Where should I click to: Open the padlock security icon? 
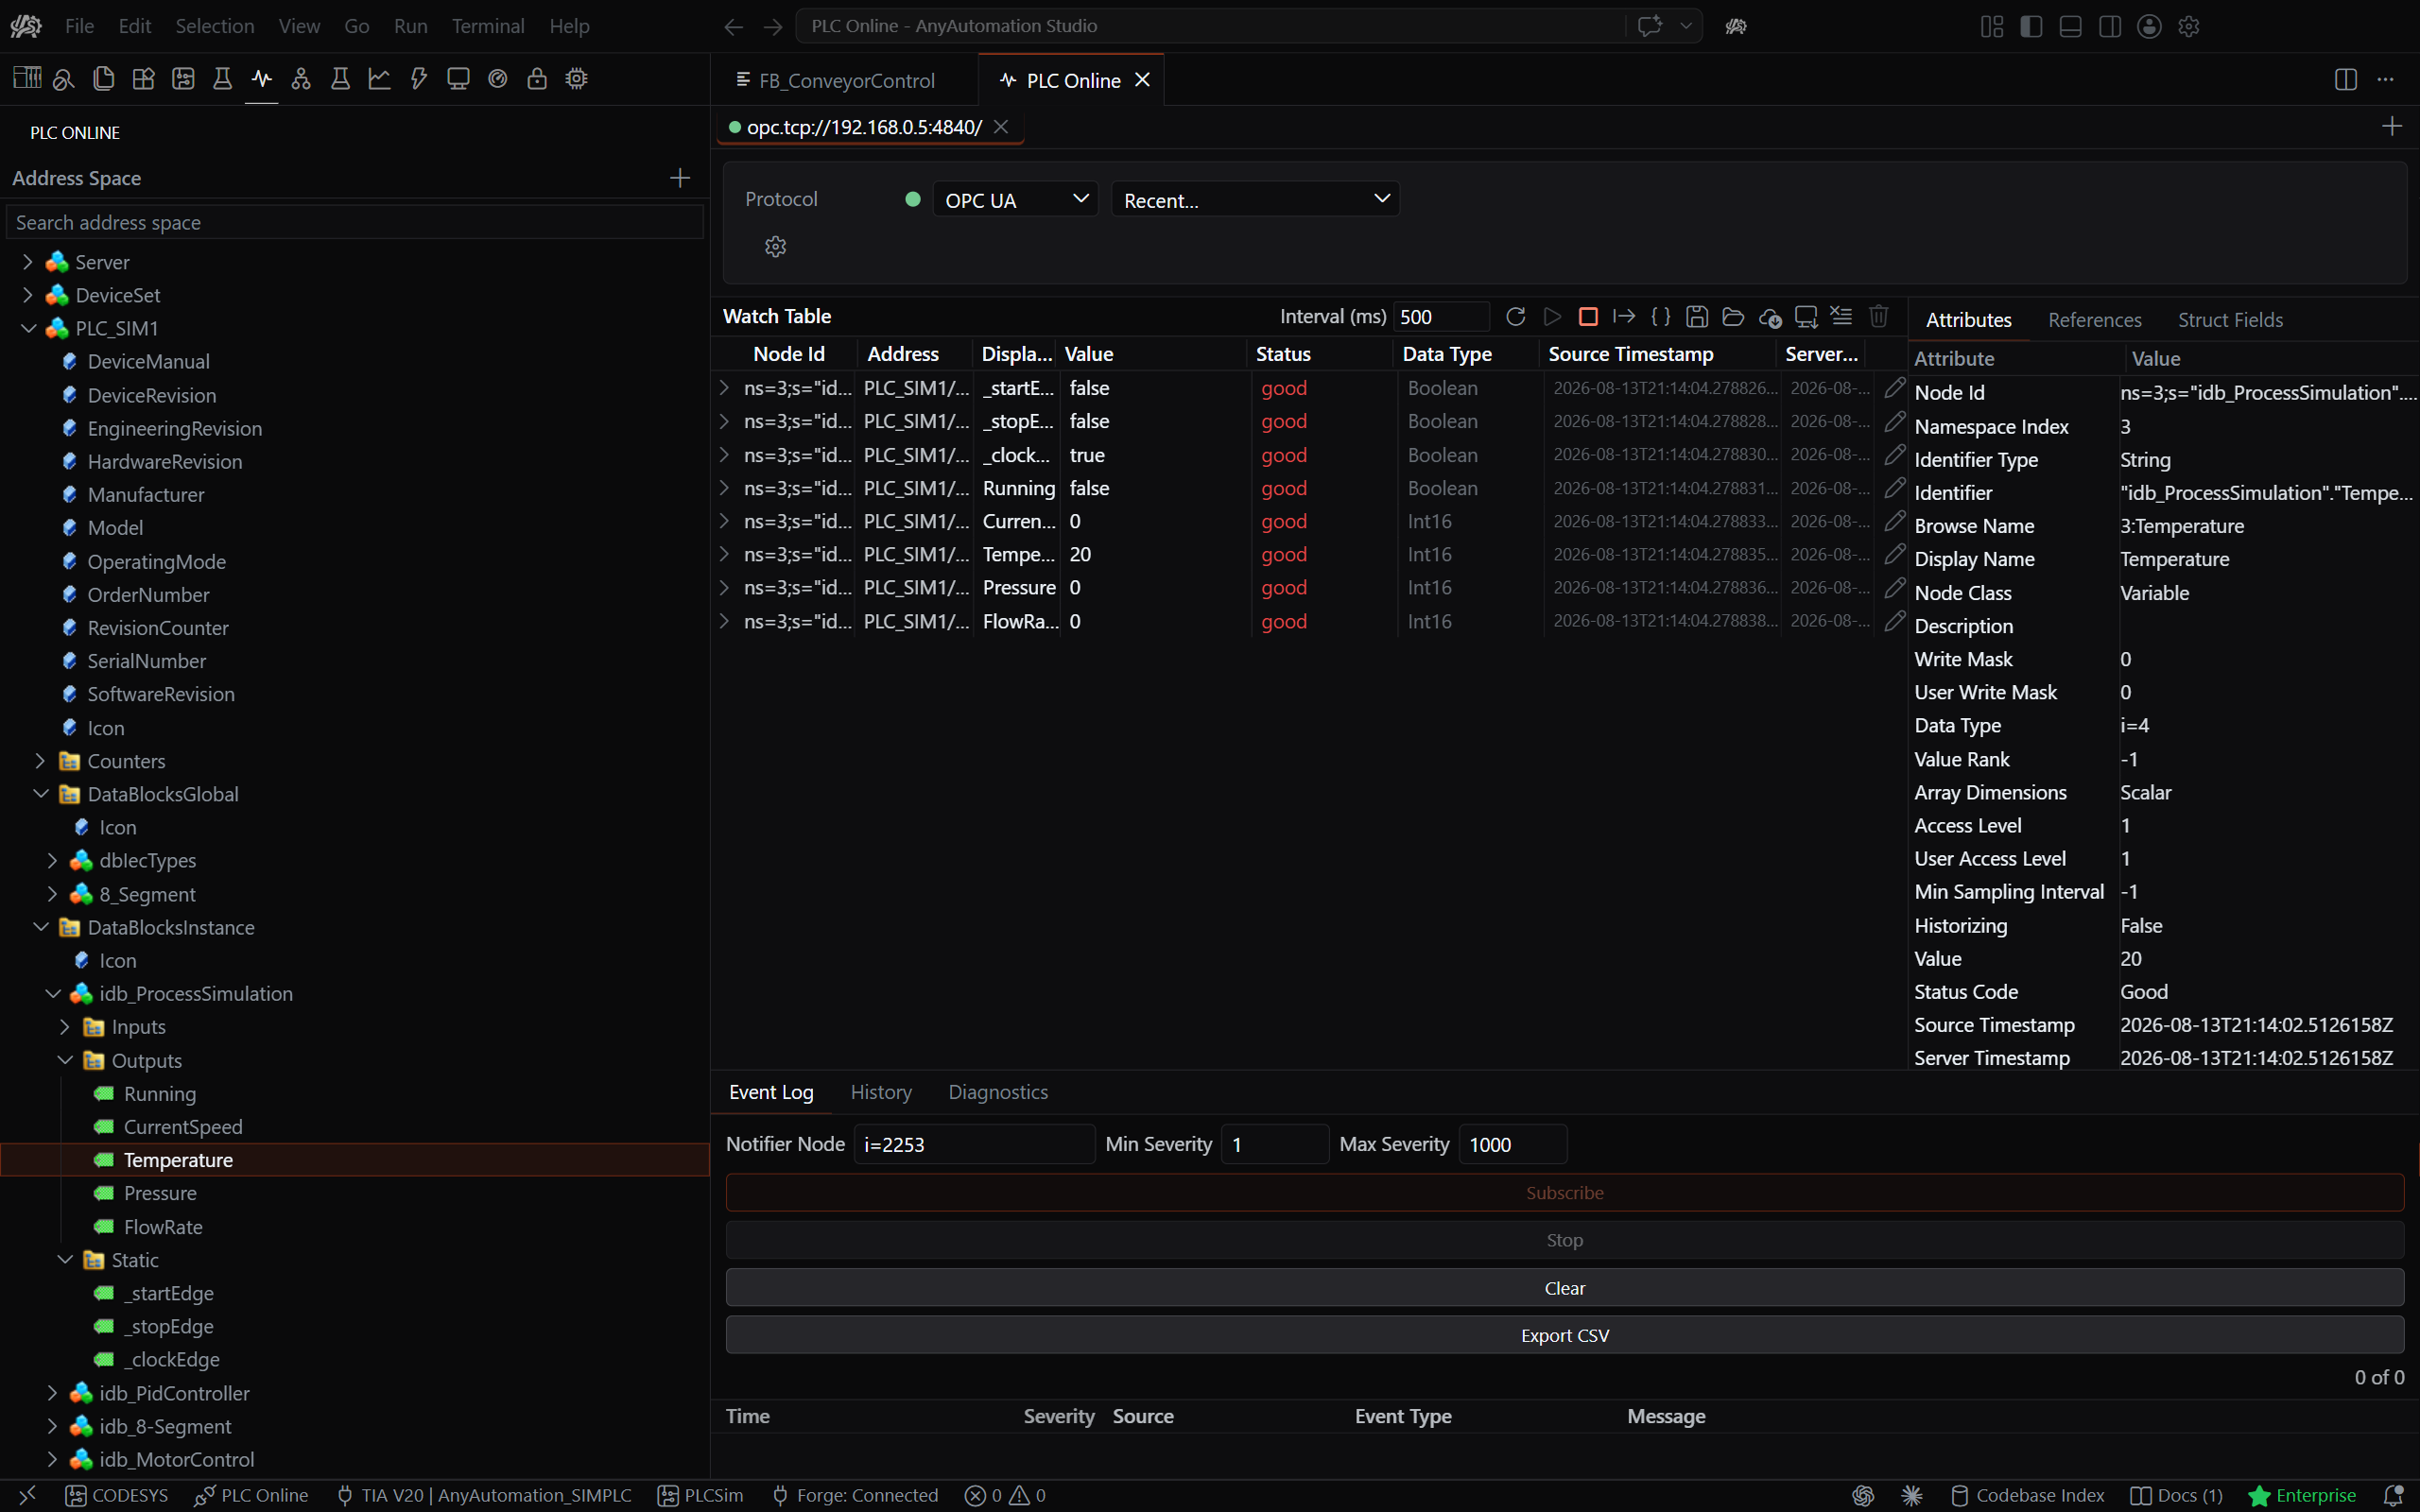(537, 79)
